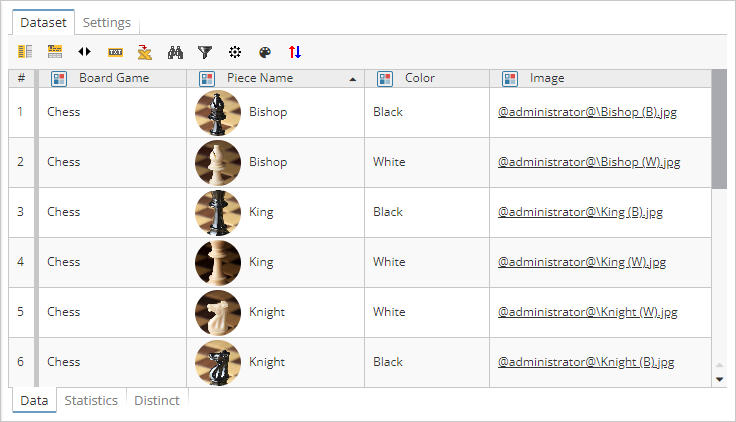
Task: Click Black color cell in row 3
Action: pos(427,212)
